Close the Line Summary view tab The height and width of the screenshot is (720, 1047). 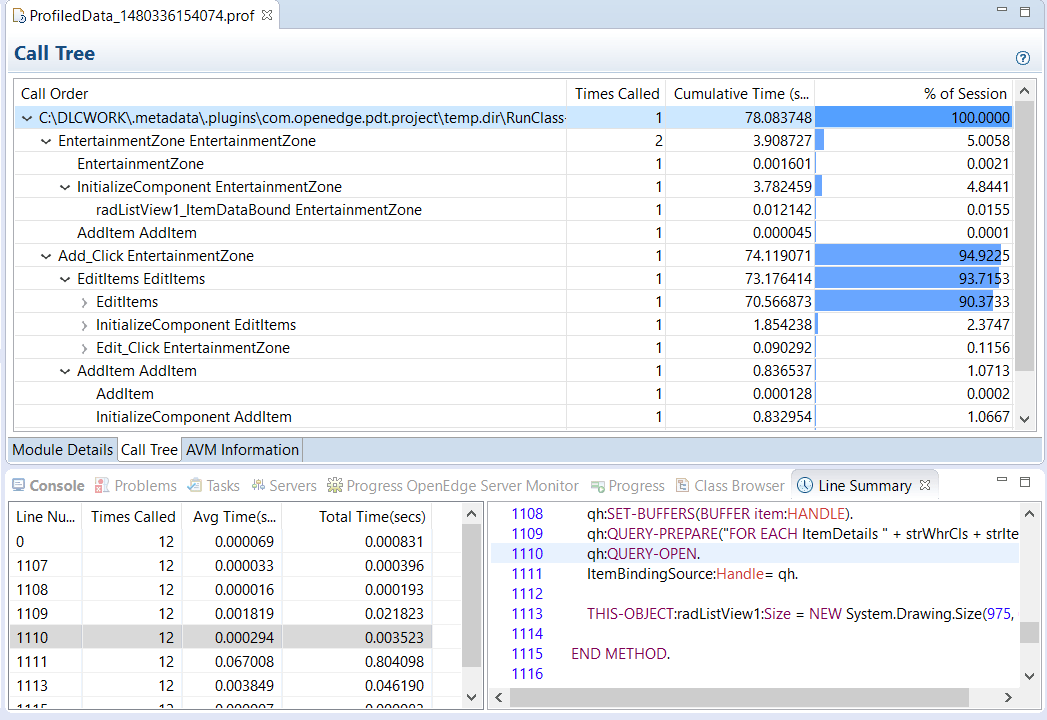[x=925, y=485]
